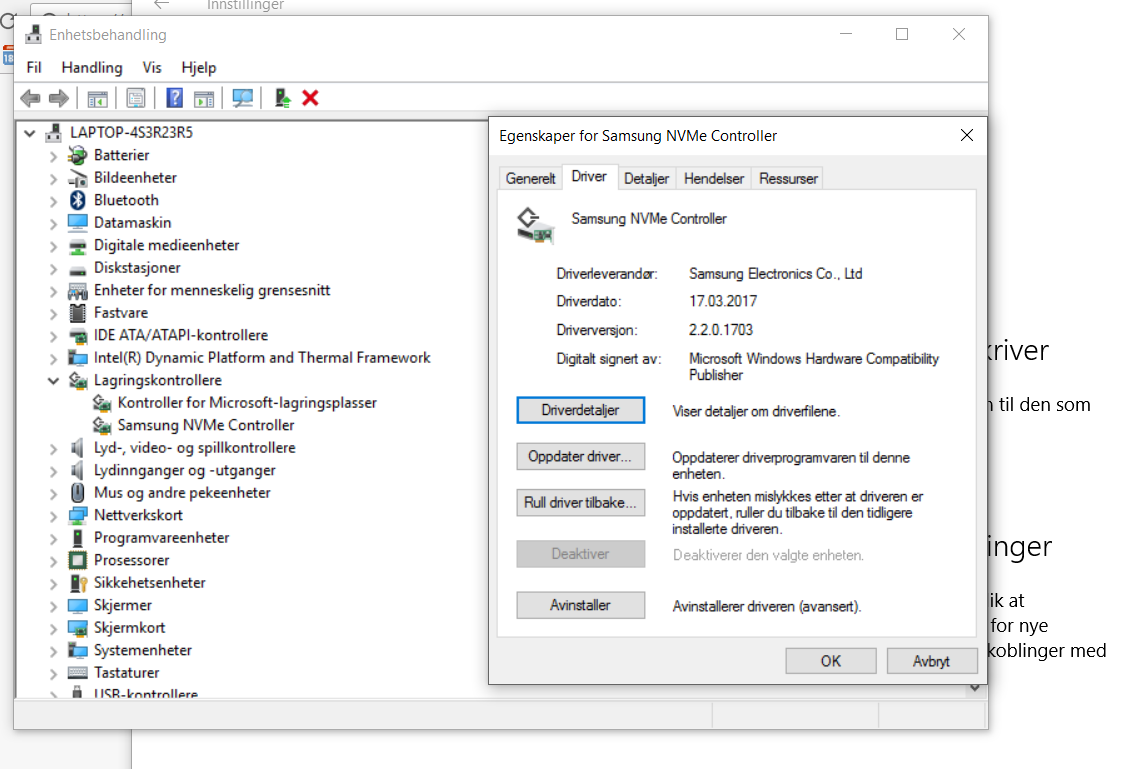This screenshot has height=769, width=1123.
Task: Click the Fastvare chip icon
Action: [x=77, y=313]
